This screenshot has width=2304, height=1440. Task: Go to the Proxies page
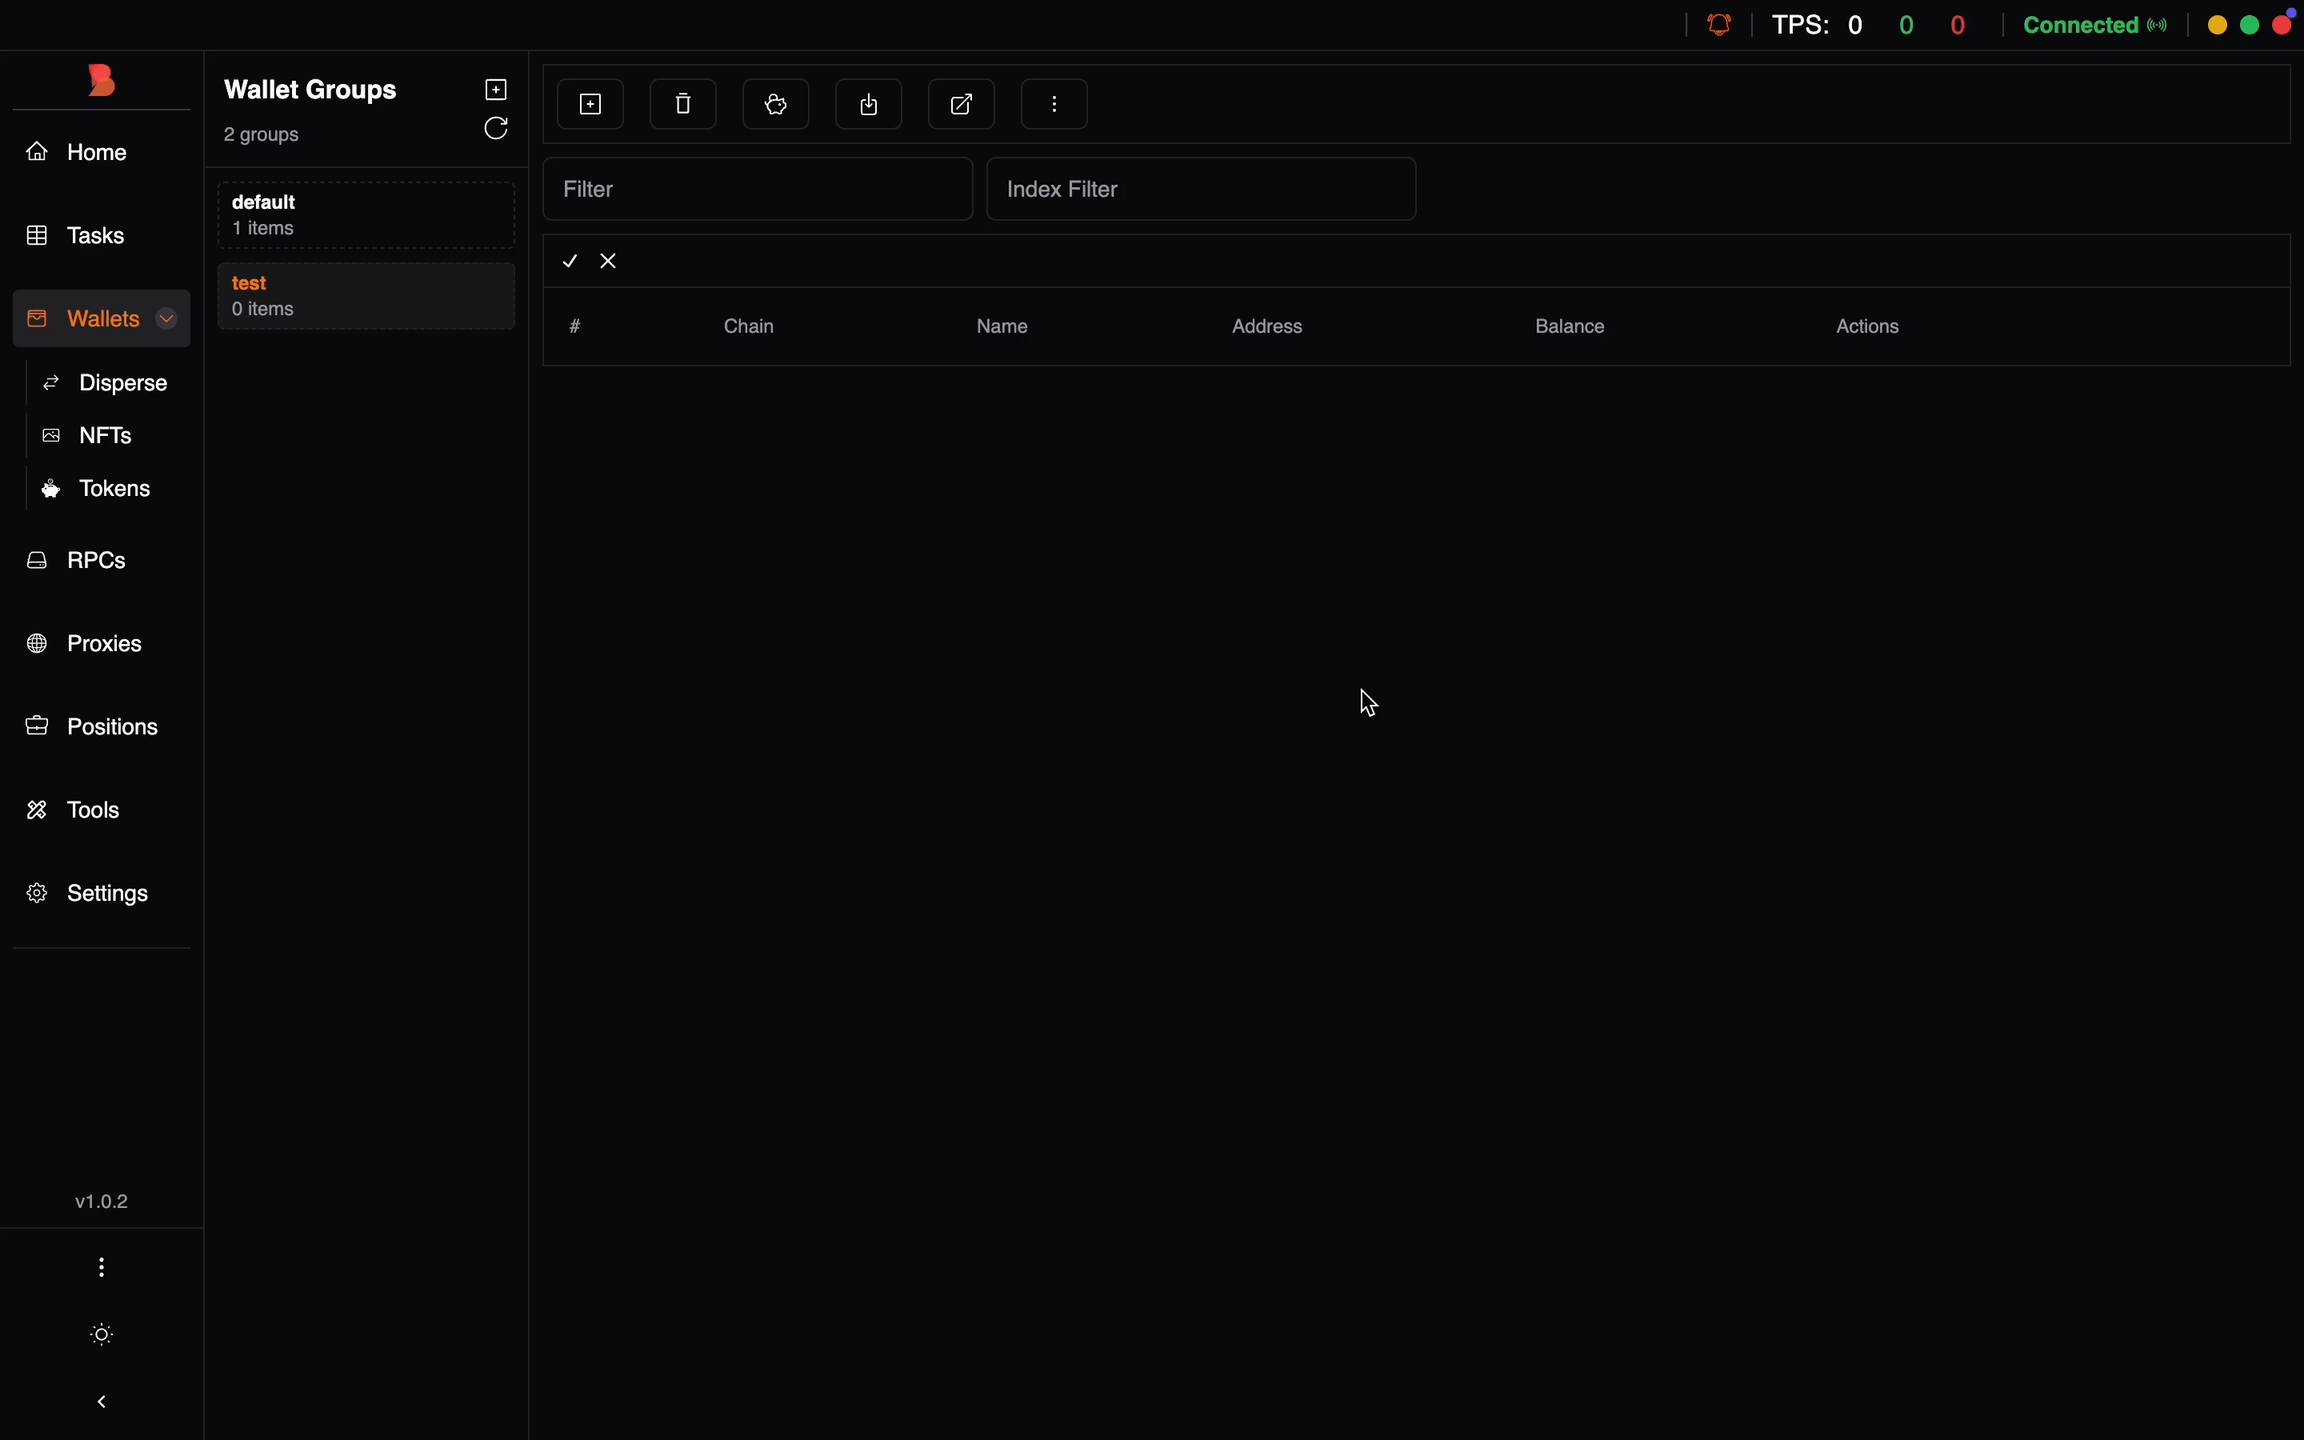(103, 643)
